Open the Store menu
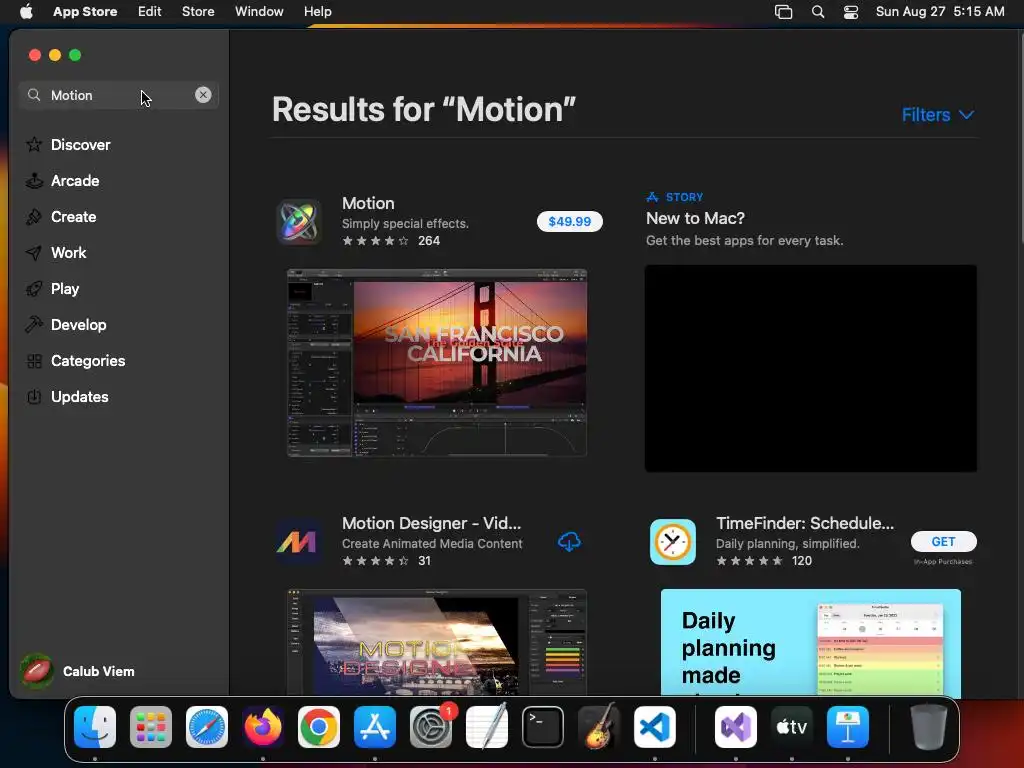Viewport: 1024px width, 768px height. pyautogui.click(x=198, y=11)
